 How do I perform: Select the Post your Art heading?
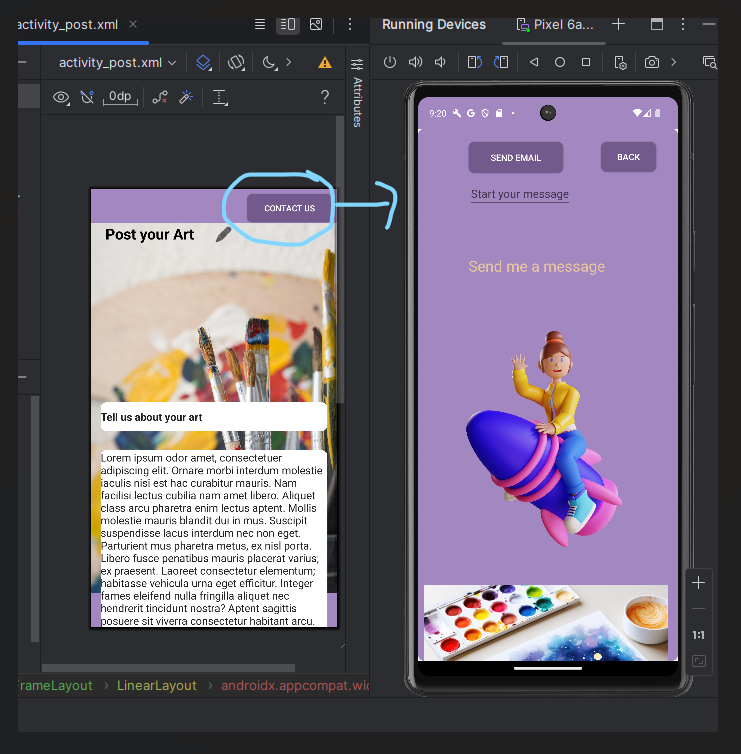coord(150,235)
